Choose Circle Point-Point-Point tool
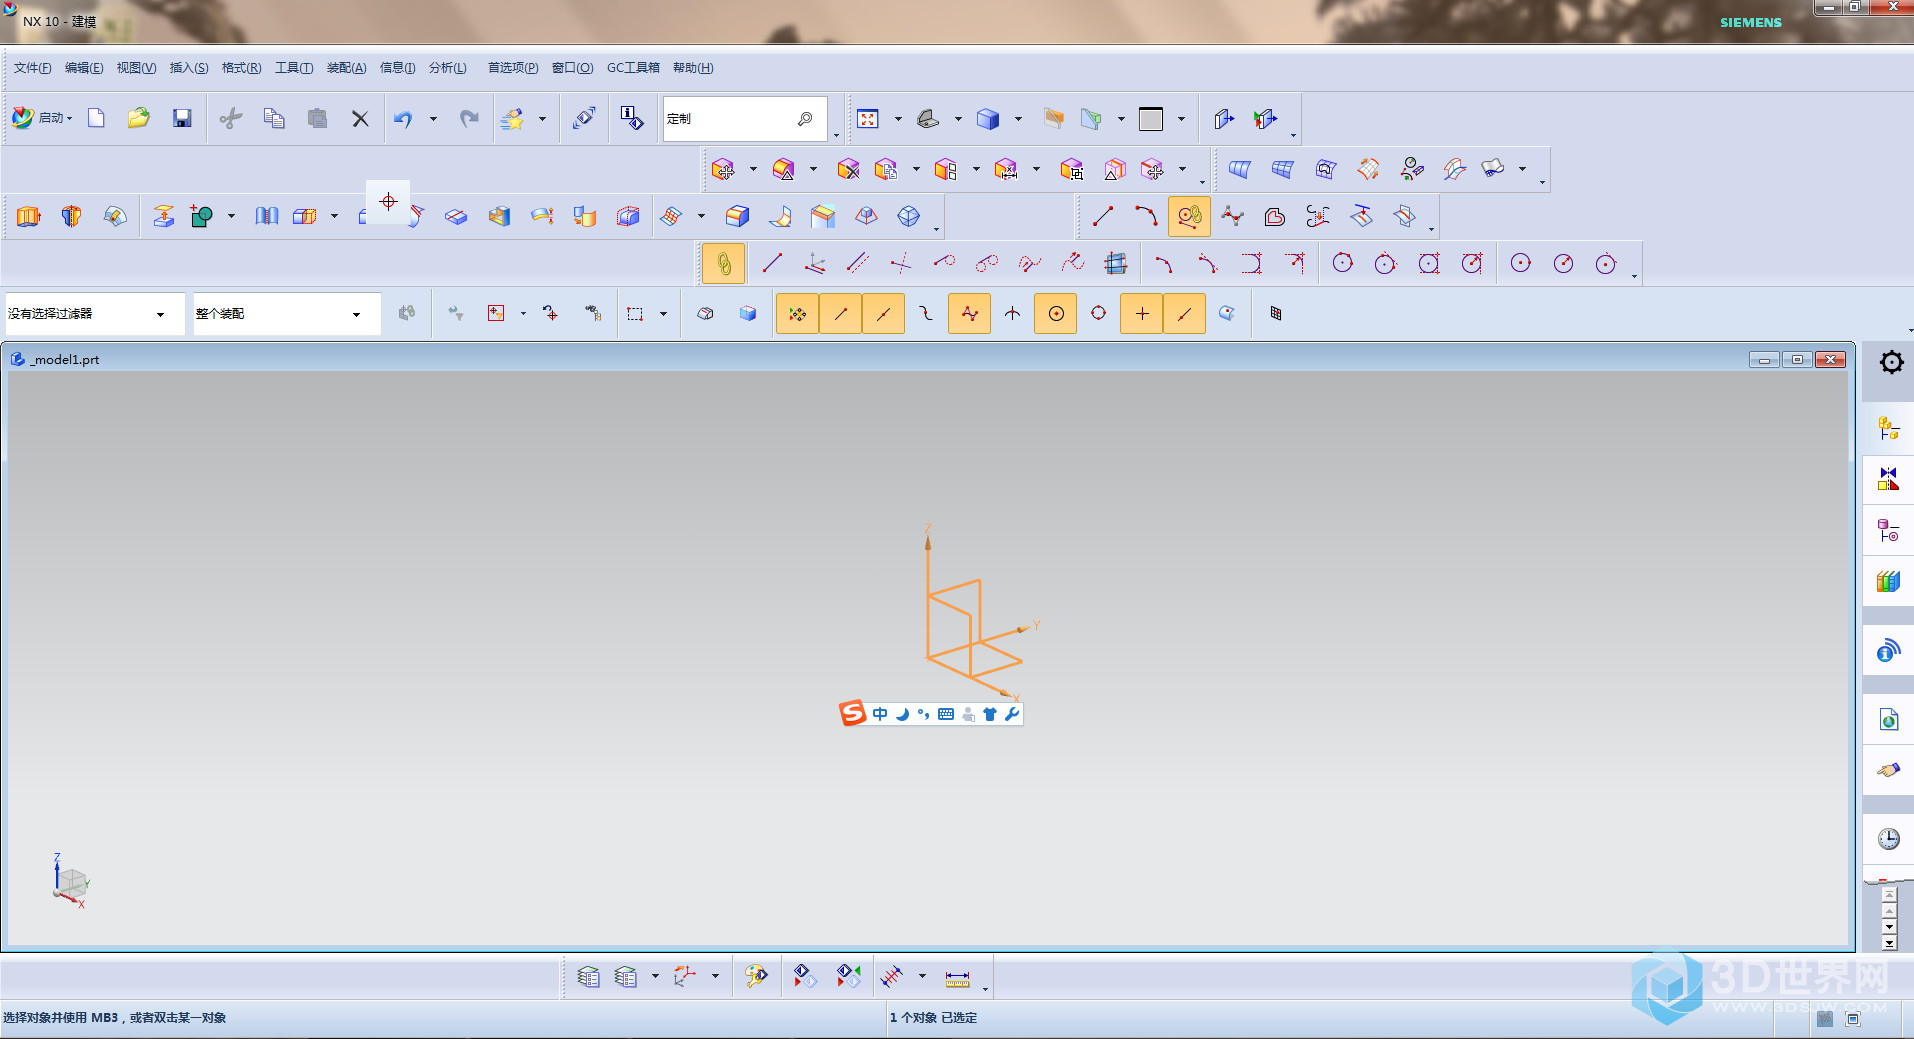 [1343, 263]
